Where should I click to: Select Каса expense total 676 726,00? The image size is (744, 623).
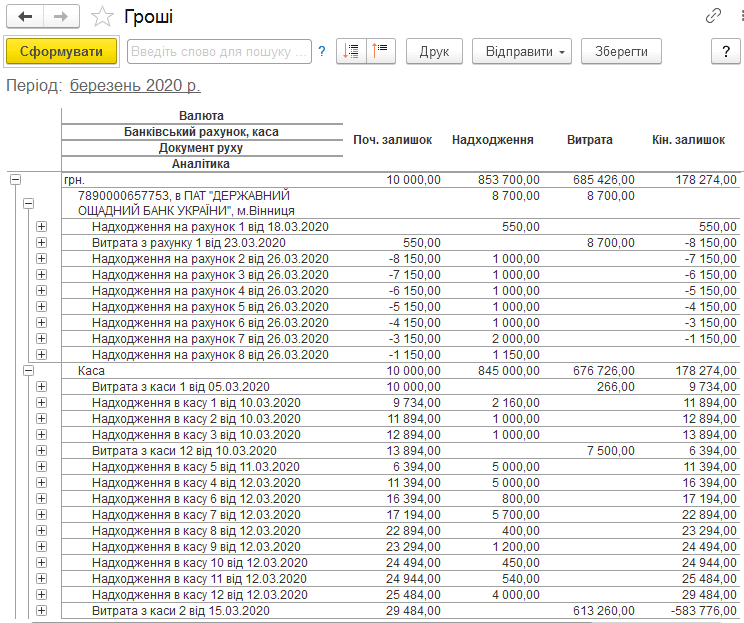click(604, 371)
